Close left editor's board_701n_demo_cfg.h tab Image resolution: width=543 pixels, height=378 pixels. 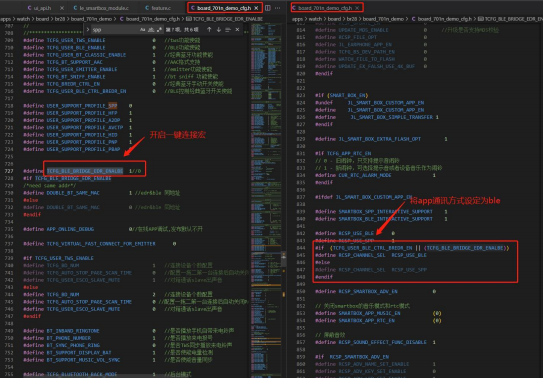tap(256, 8)
